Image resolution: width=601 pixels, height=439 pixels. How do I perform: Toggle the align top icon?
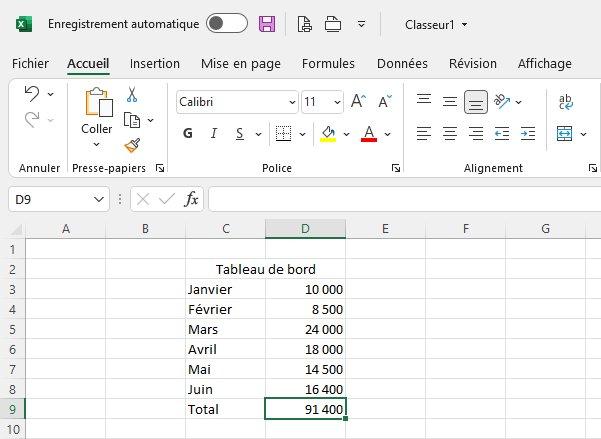coord(424,99)
